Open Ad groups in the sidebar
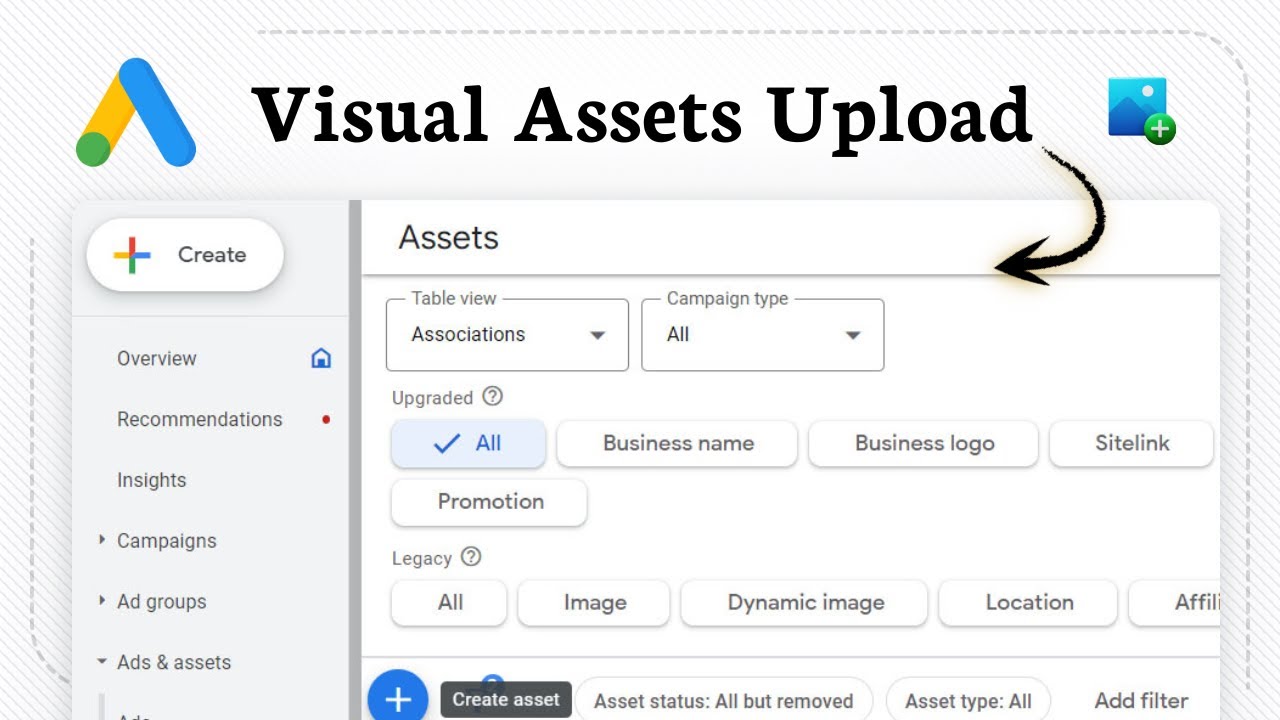The width and height of the screenshot is (1280, 720). click(162, 602)
